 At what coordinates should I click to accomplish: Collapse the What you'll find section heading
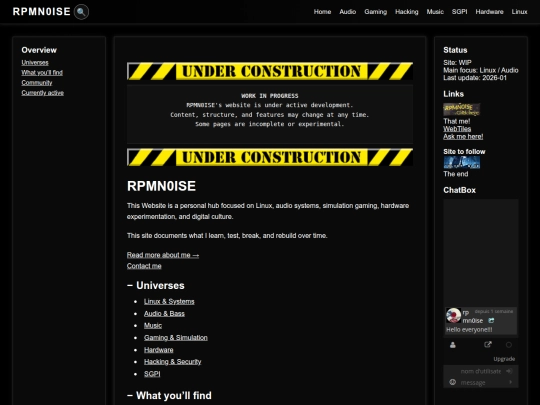169,395
